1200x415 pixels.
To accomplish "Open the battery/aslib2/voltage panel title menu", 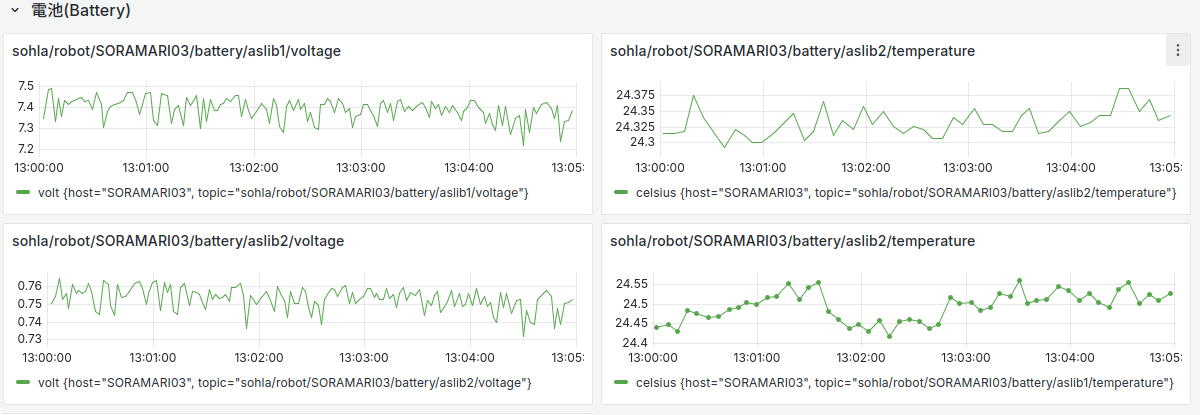I will tap(178, 241).
